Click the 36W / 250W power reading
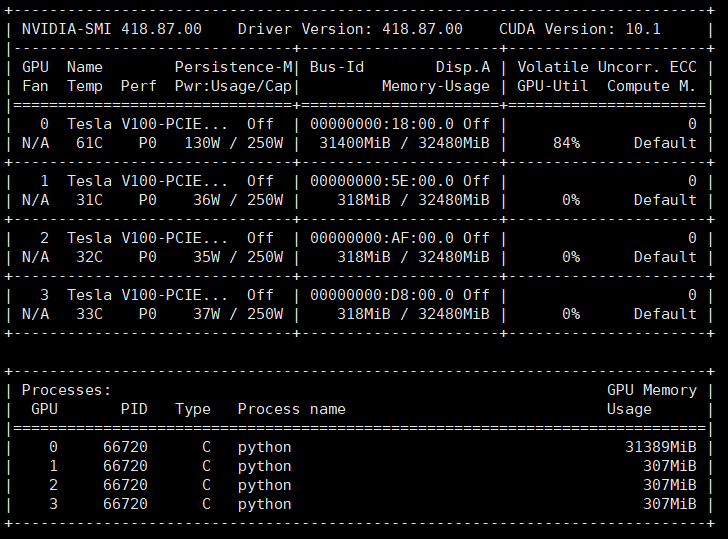Viewport: 728px width, 539px height. click(238, 200)
